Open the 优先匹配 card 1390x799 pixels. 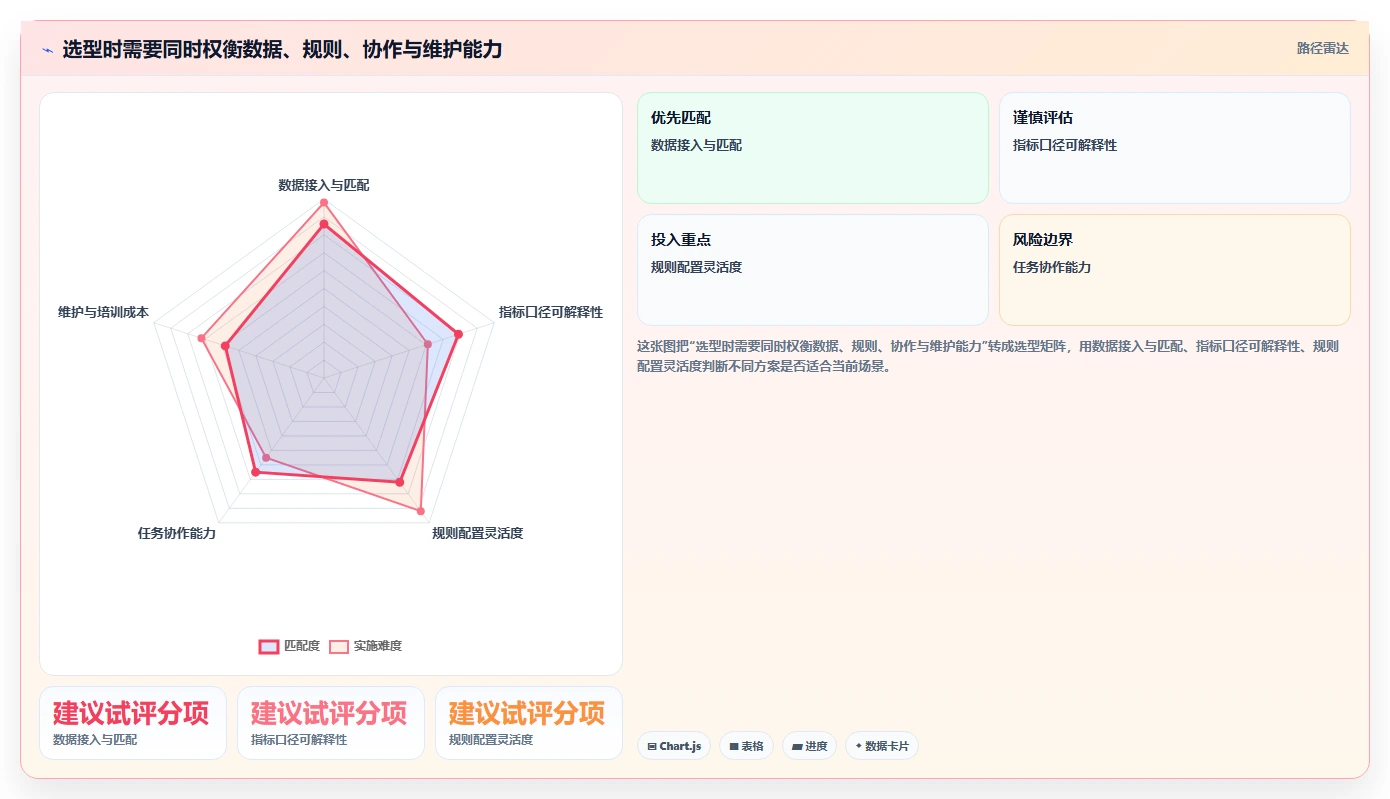[812, 148]
